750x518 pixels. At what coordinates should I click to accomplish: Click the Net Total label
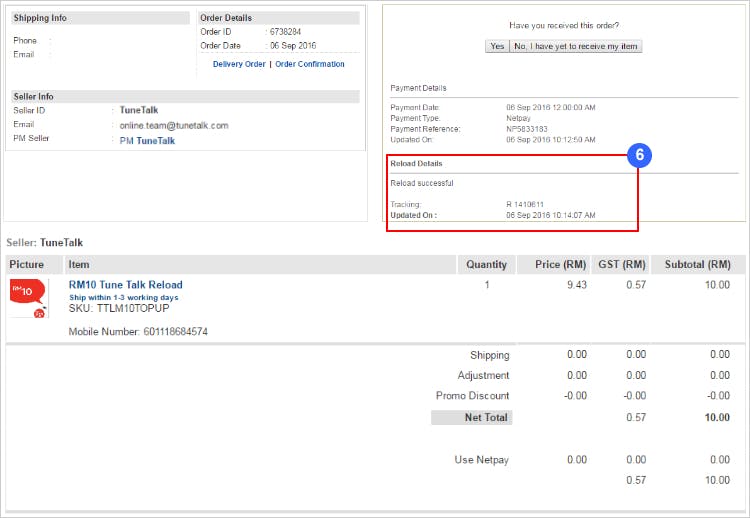472,418
